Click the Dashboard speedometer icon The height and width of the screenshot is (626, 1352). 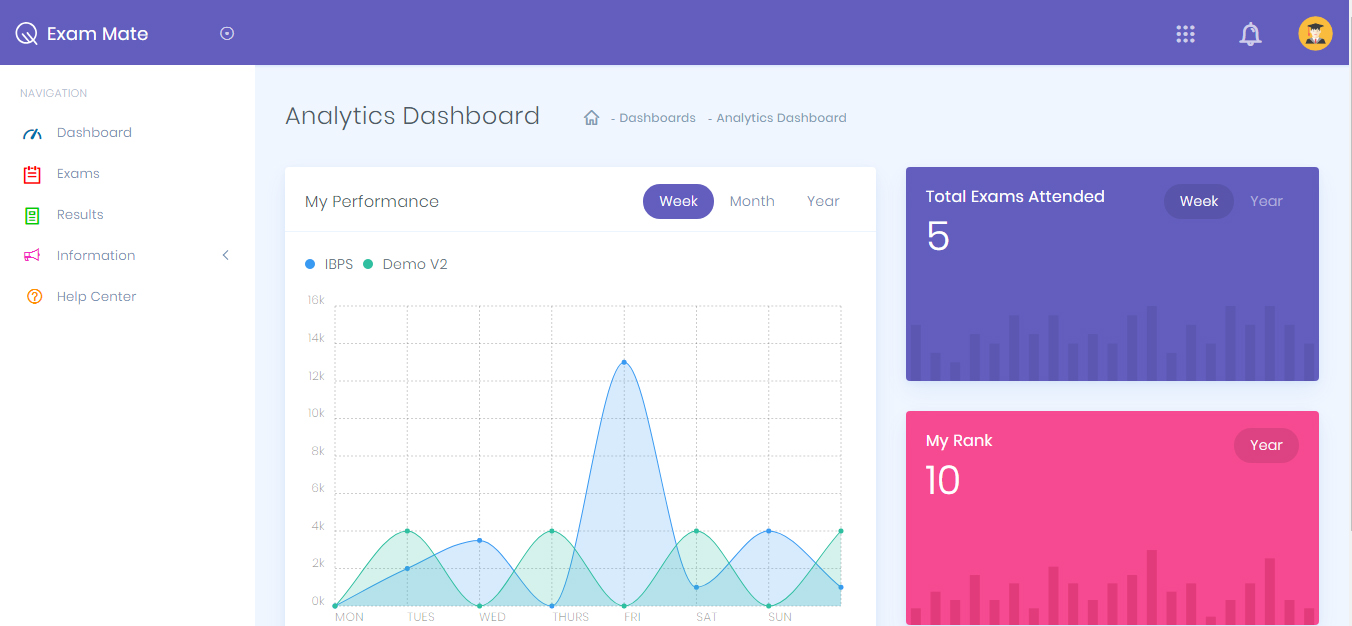click(x=32, y=133)
